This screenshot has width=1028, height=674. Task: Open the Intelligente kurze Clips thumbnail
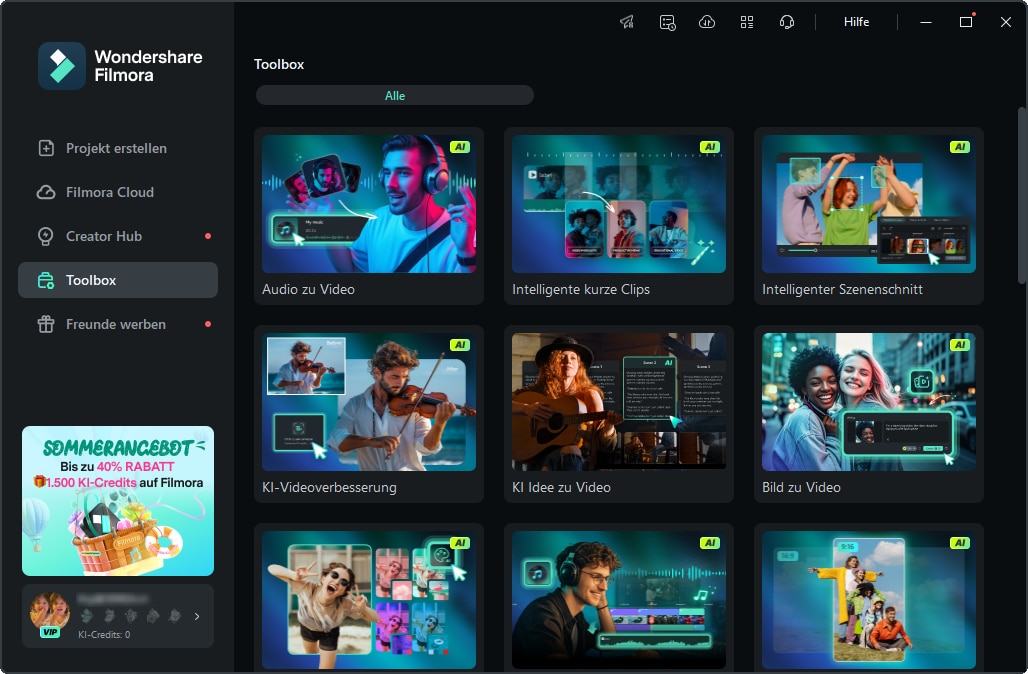coord(619,204)
